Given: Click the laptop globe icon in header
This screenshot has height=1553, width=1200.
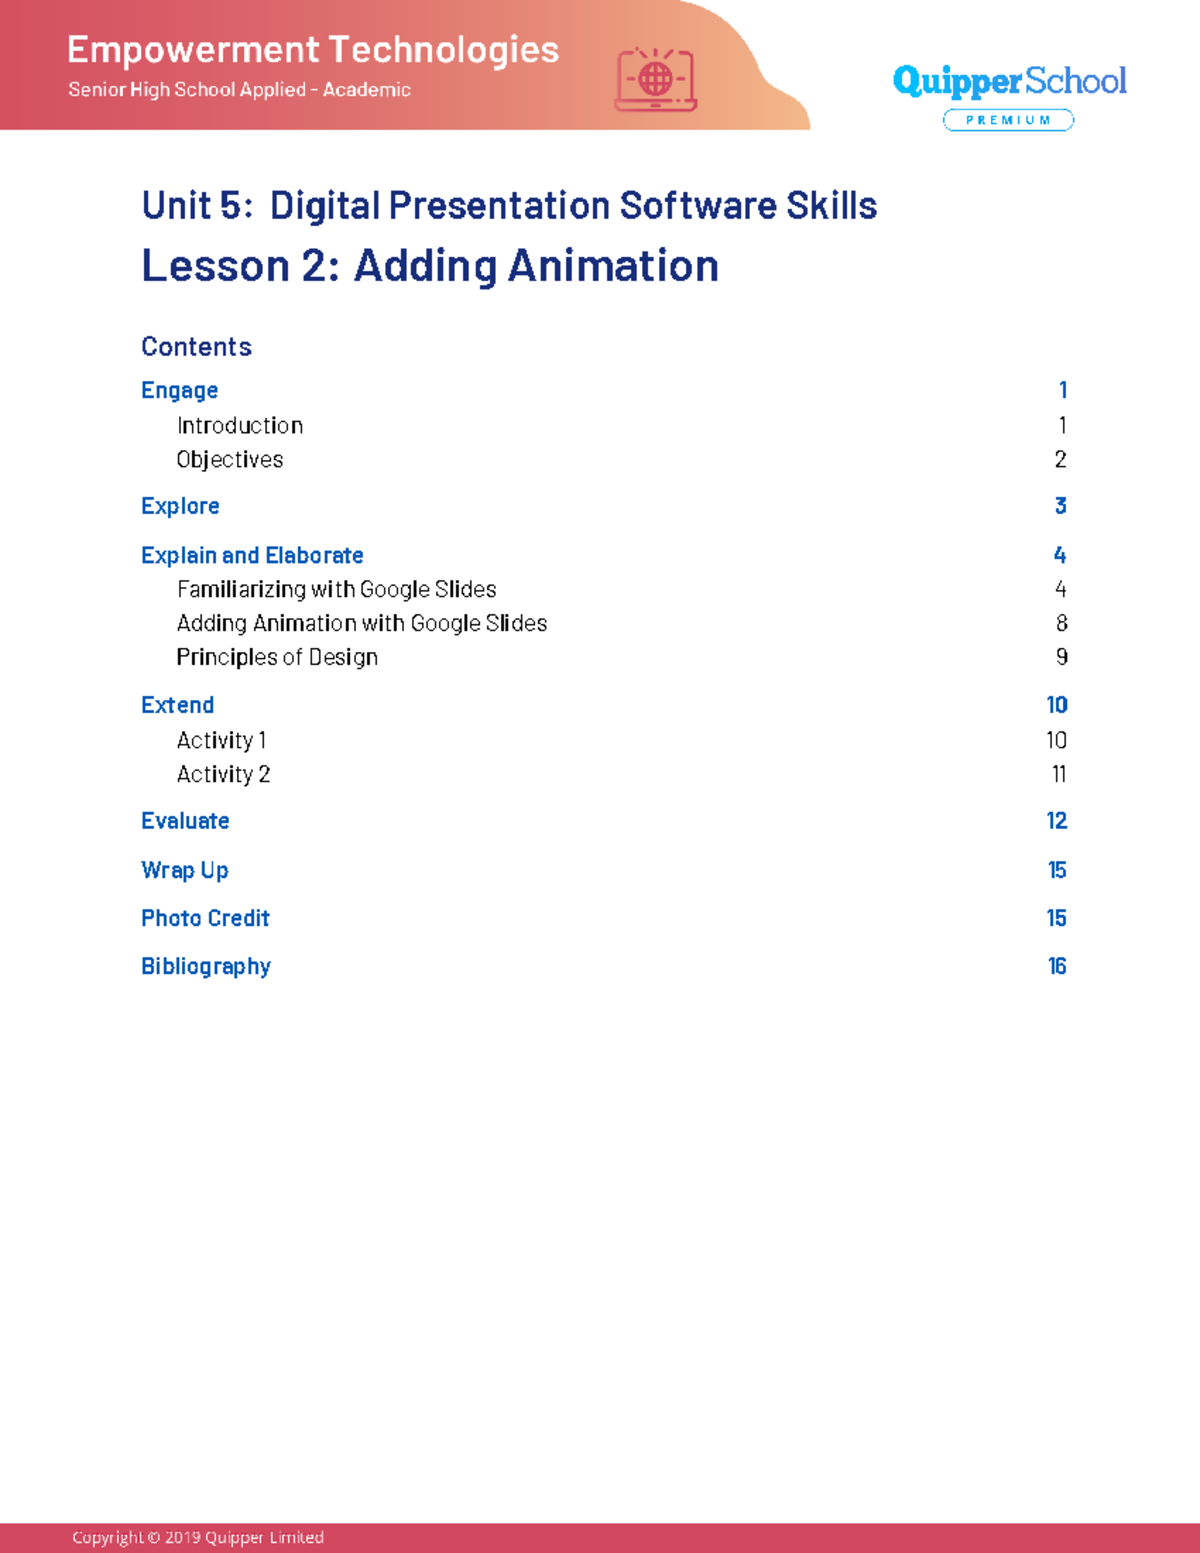Looking at the screenshot, I should (x=656, y=79).
